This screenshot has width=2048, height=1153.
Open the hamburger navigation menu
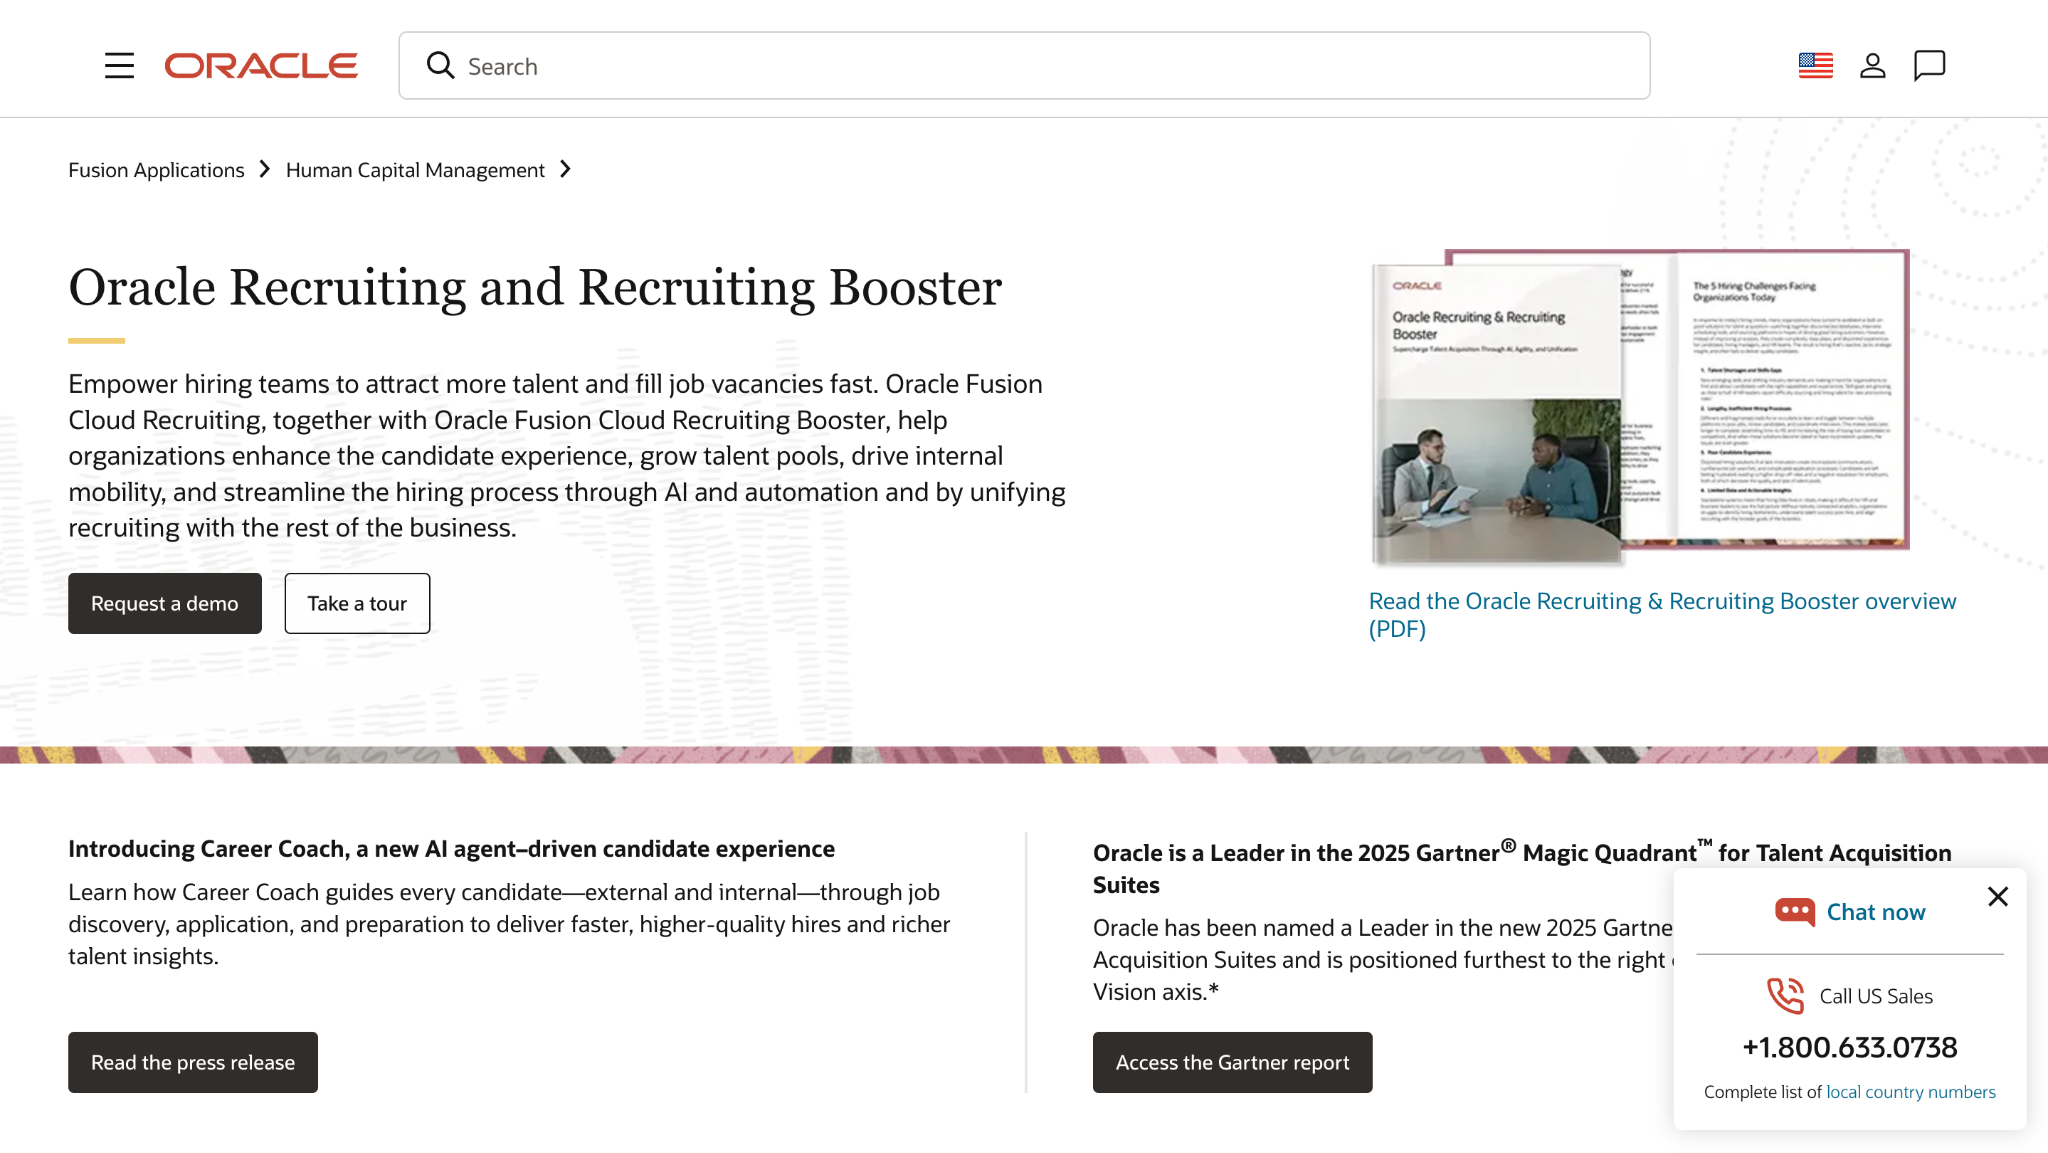119,66
